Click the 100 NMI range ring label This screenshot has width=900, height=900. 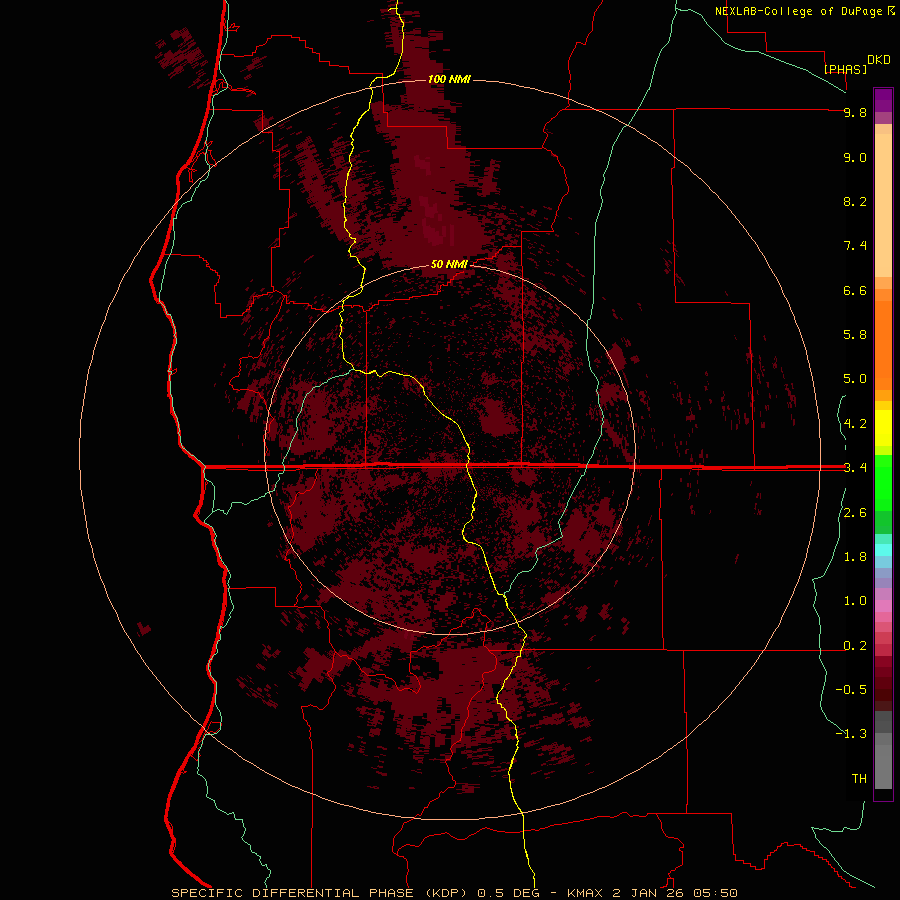[449, 79]
